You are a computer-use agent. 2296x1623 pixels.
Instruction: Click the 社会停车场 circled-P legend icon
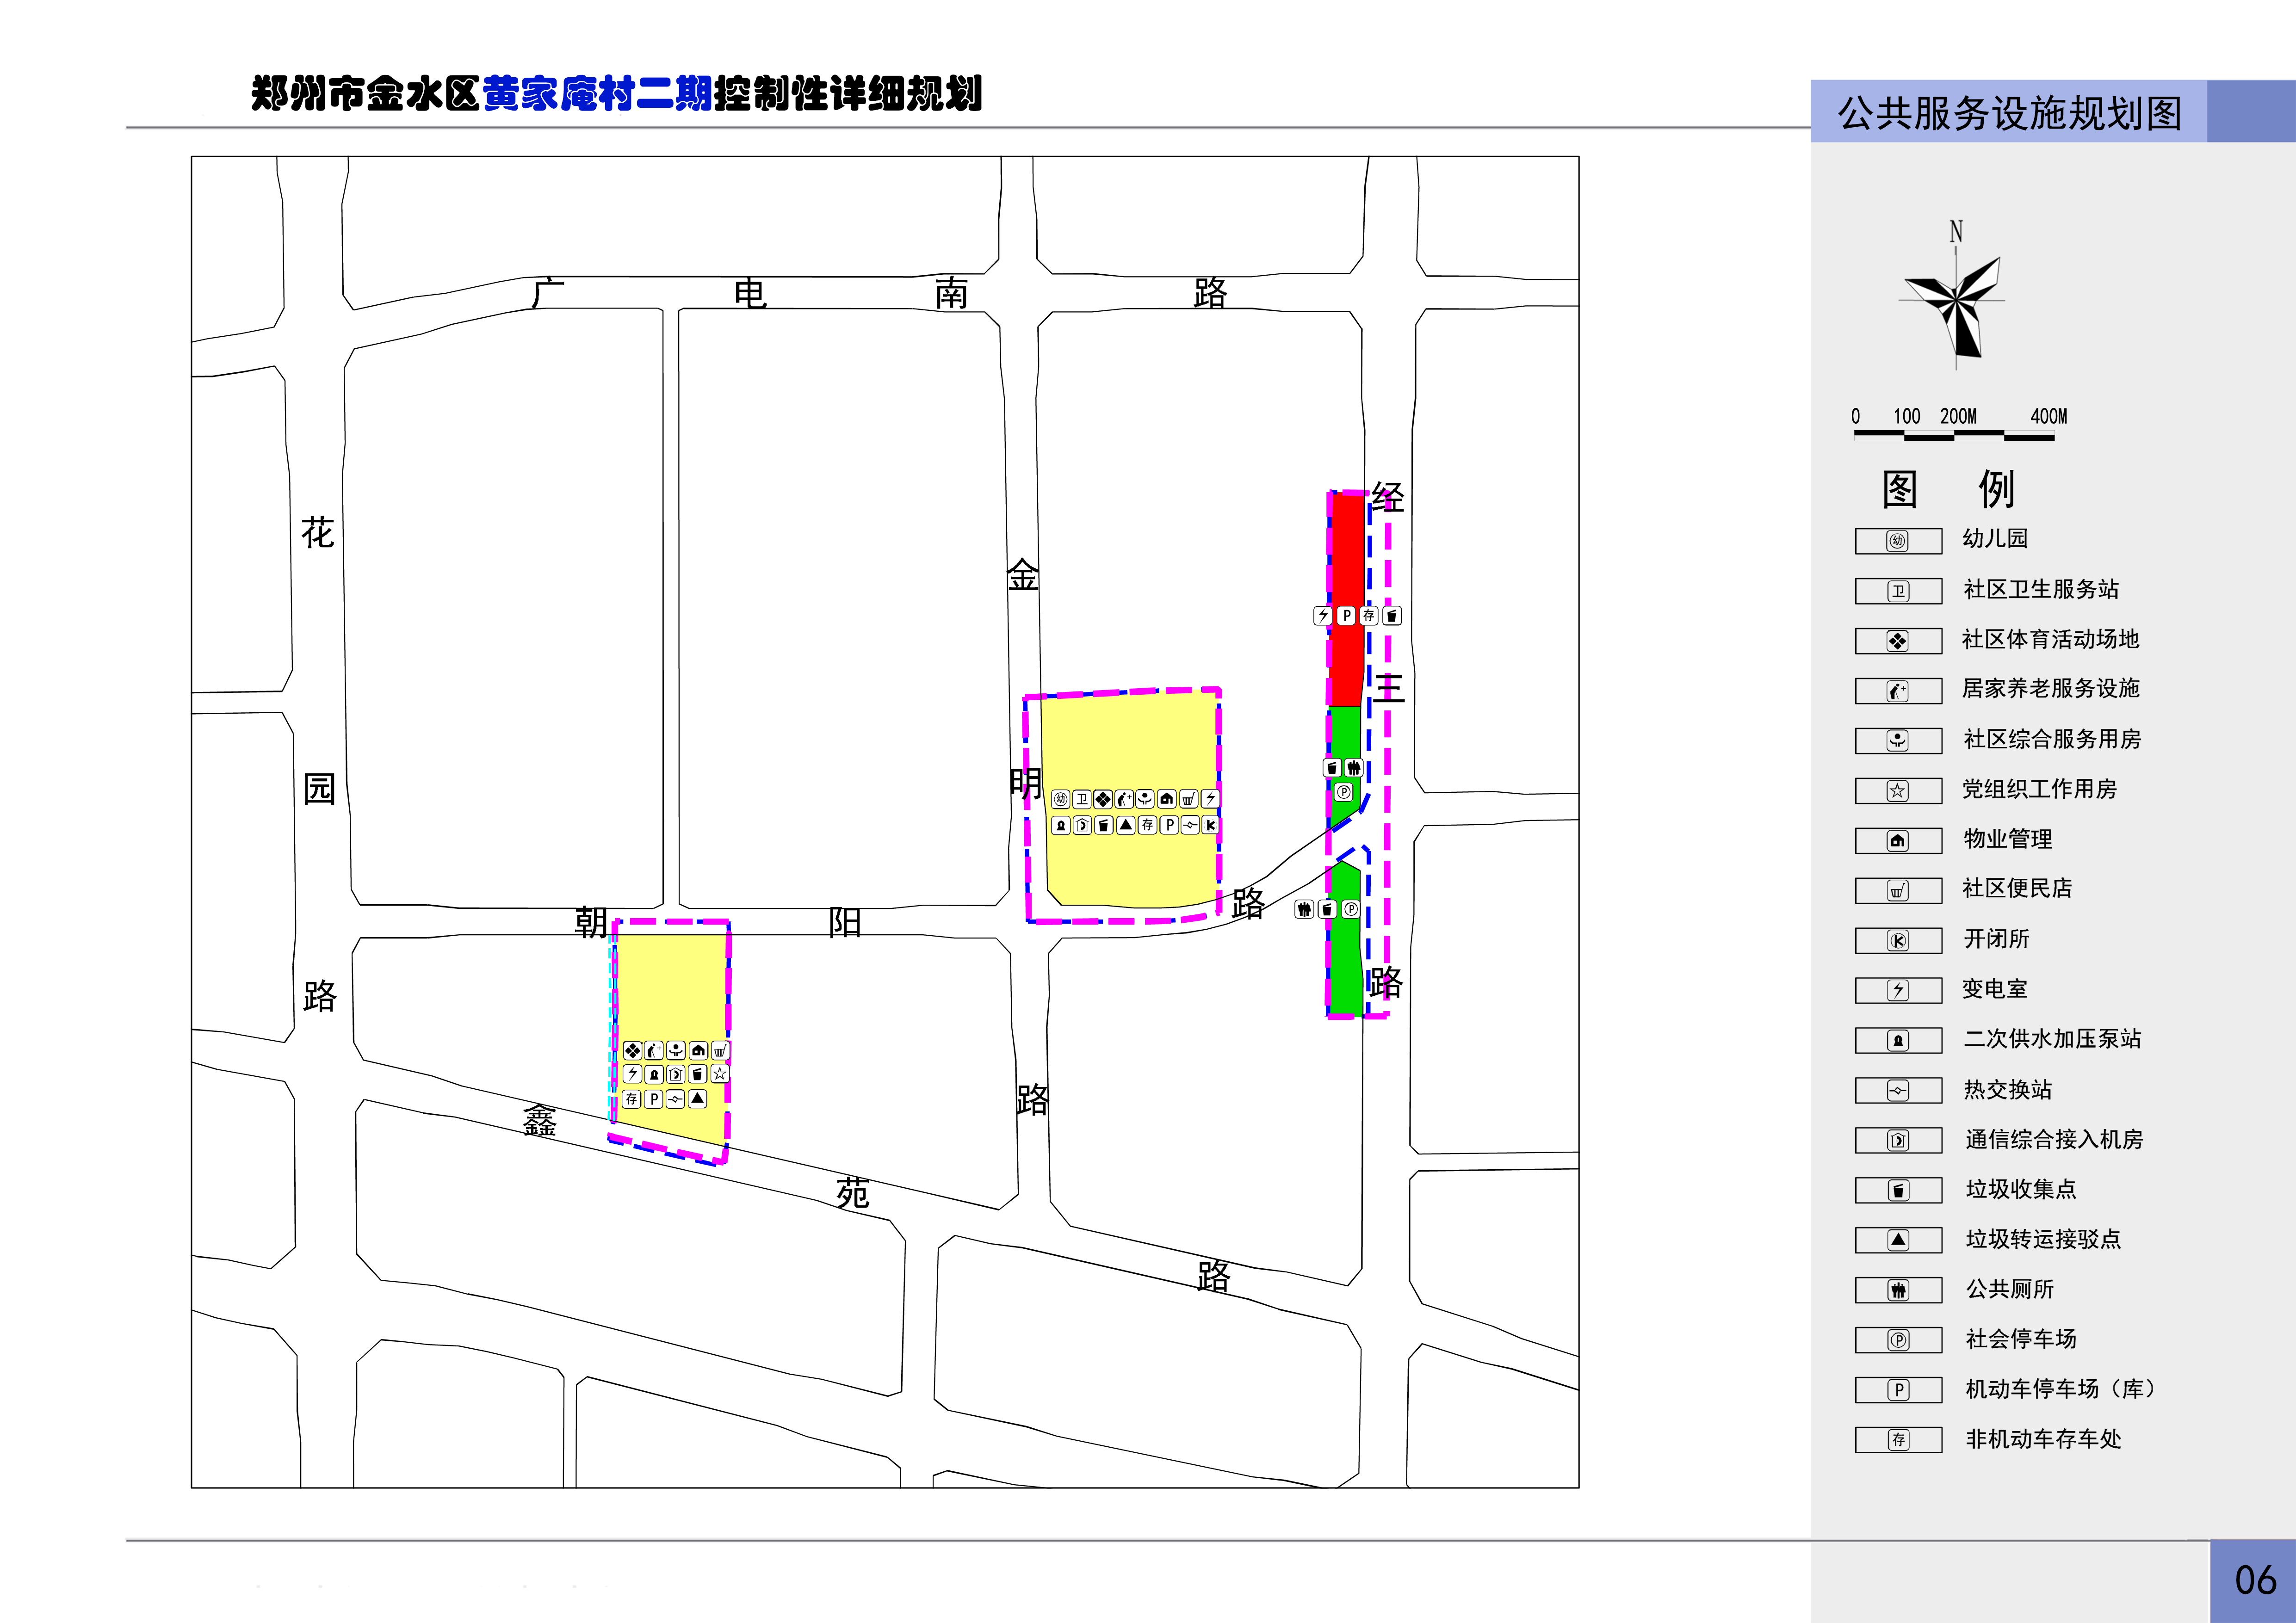pyautogui.click(x=1897, y=1341)
